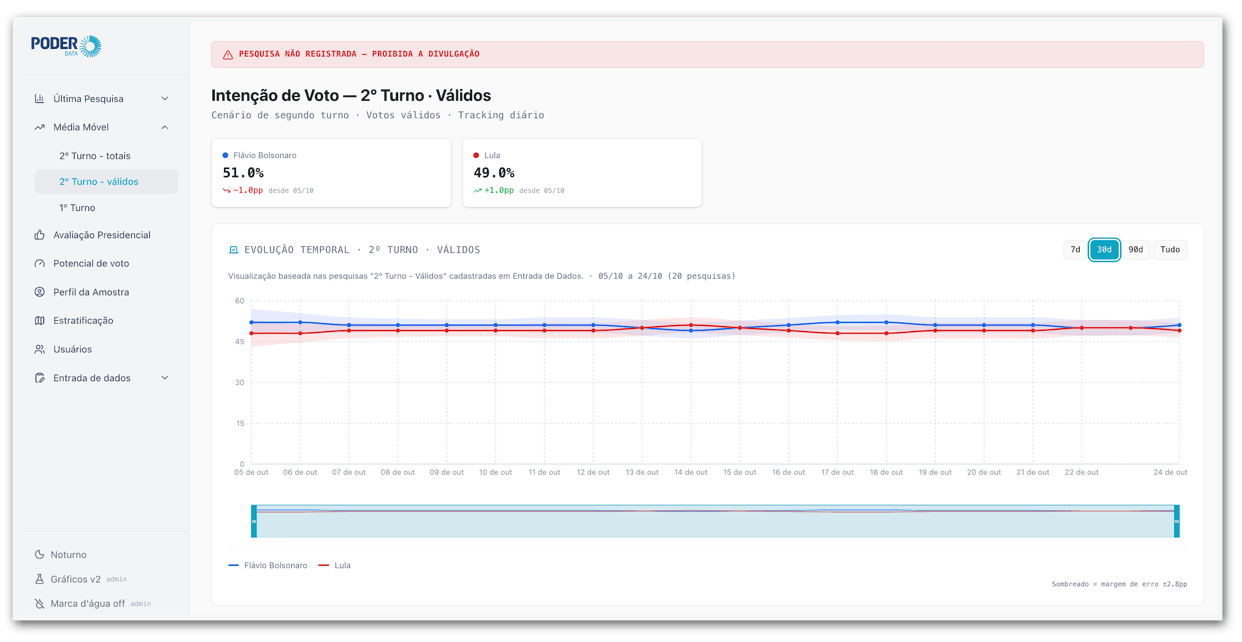Toggle Lula series in chart legend
The width and height of the screenshot is (1242, 642).
point(334,565)
